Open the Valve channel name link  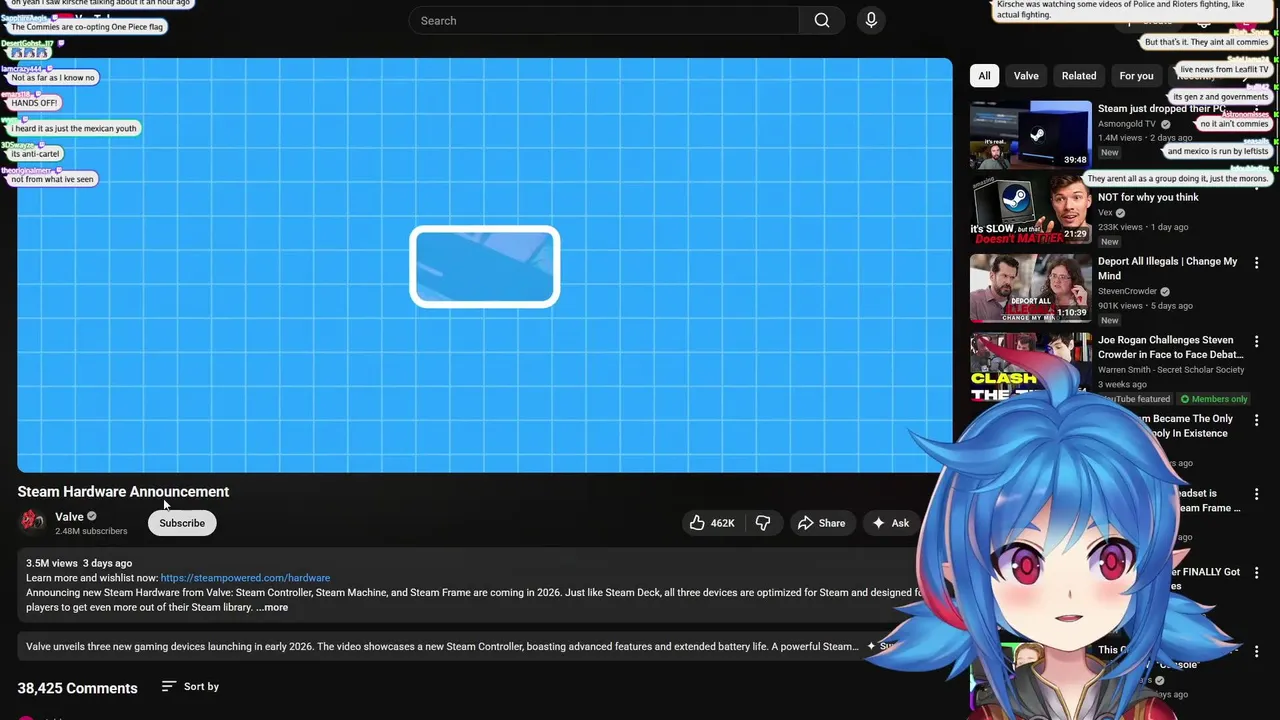[69, 517]
